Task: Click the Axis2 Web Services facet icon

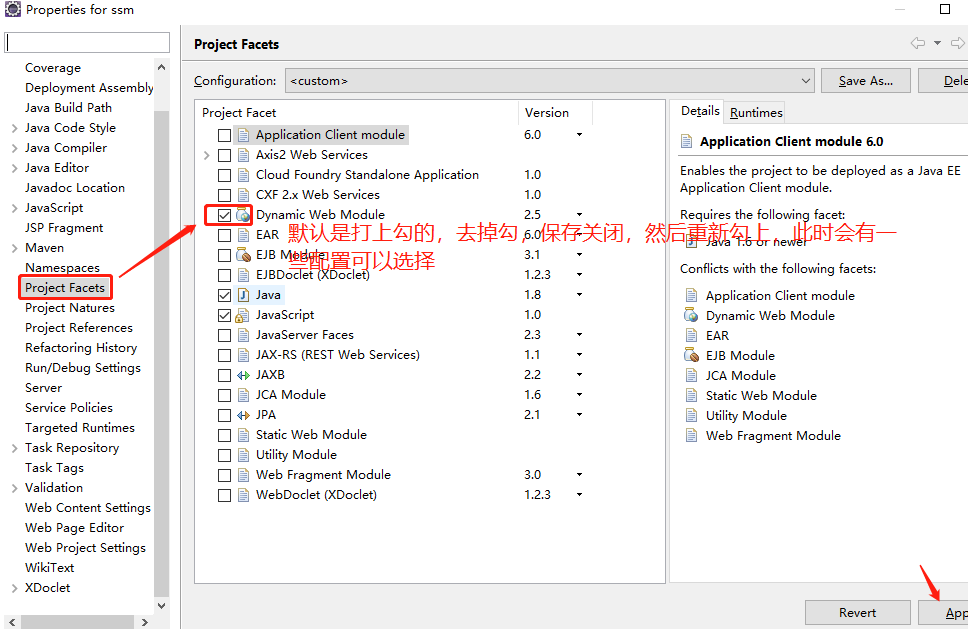Action: (x=243, y=155)
